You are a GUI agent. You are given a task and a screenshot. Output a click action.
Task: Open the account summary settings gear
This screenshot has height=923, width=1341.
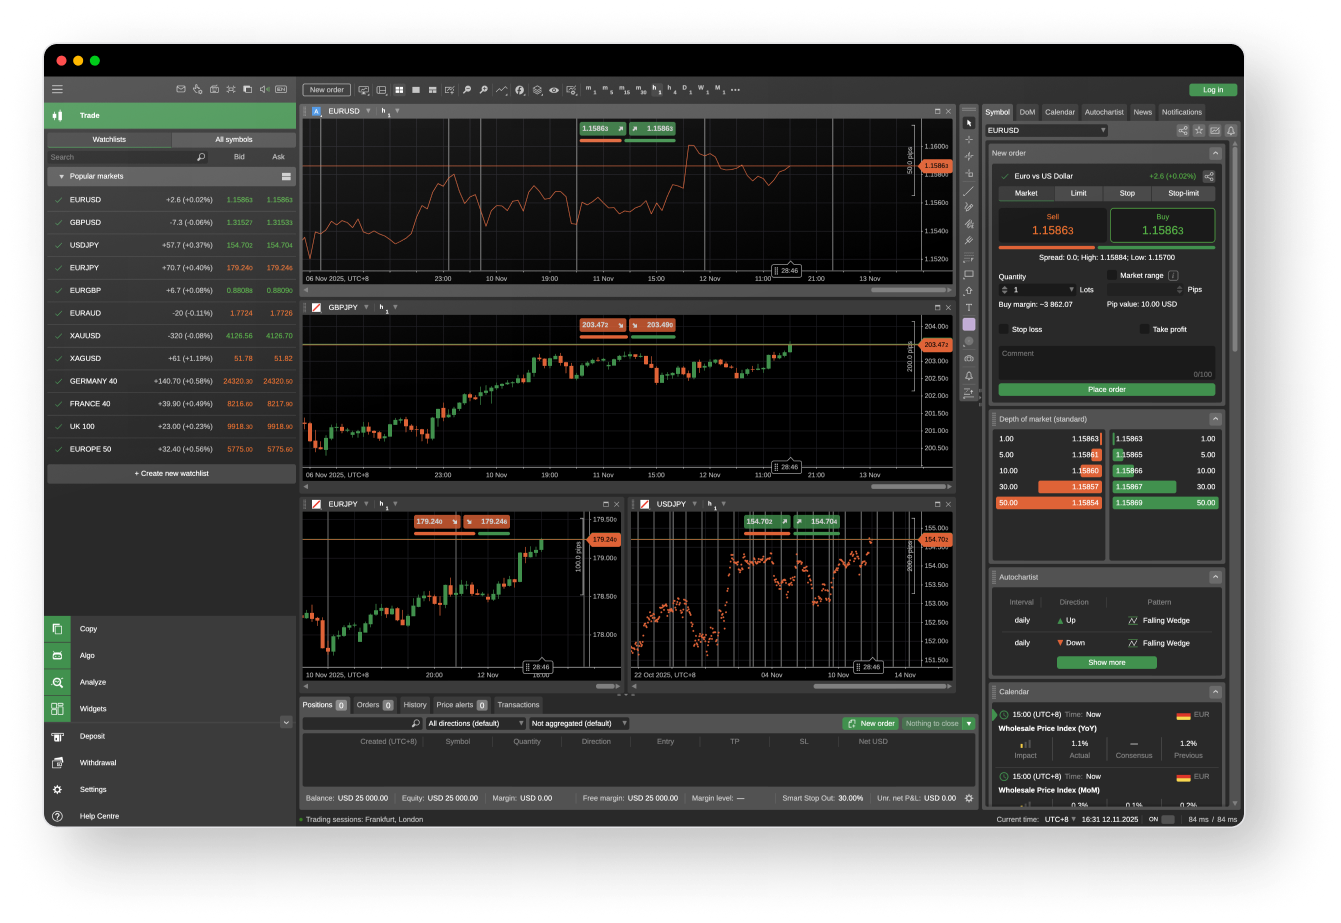click(968, 798)
